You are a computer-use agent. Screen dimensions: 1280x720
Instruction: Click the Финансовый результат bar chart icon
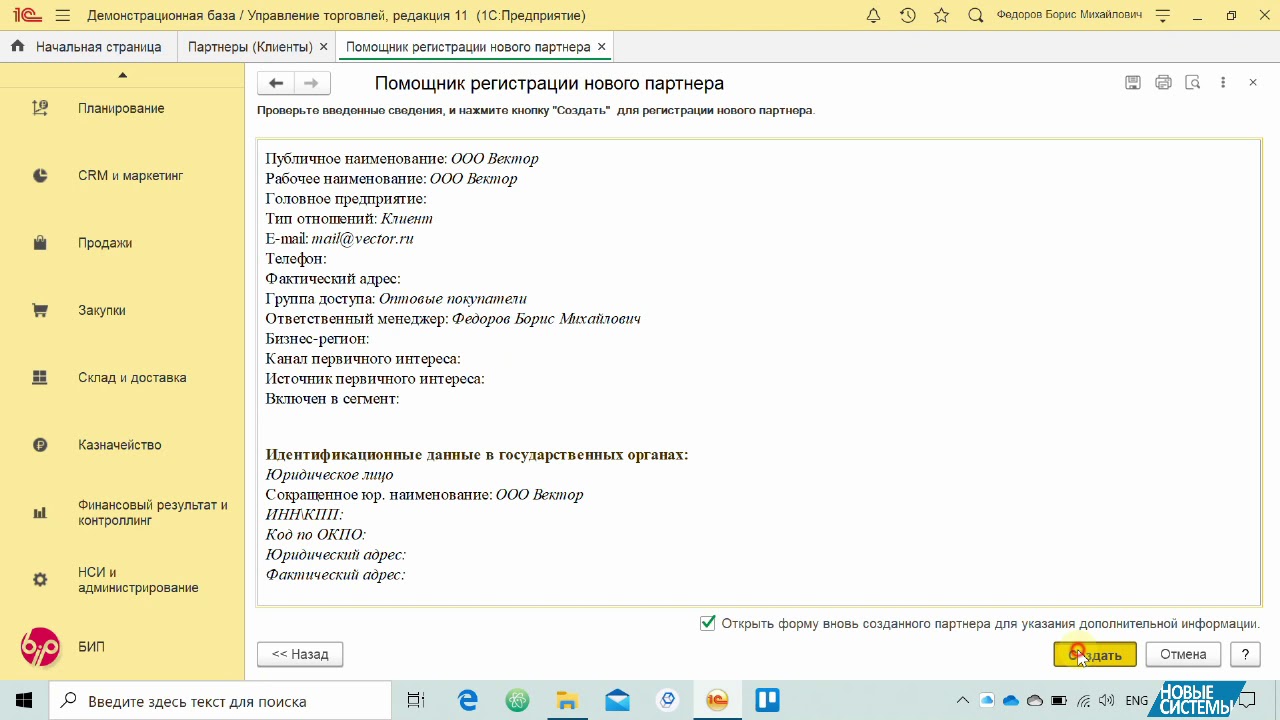click(40, 513)
